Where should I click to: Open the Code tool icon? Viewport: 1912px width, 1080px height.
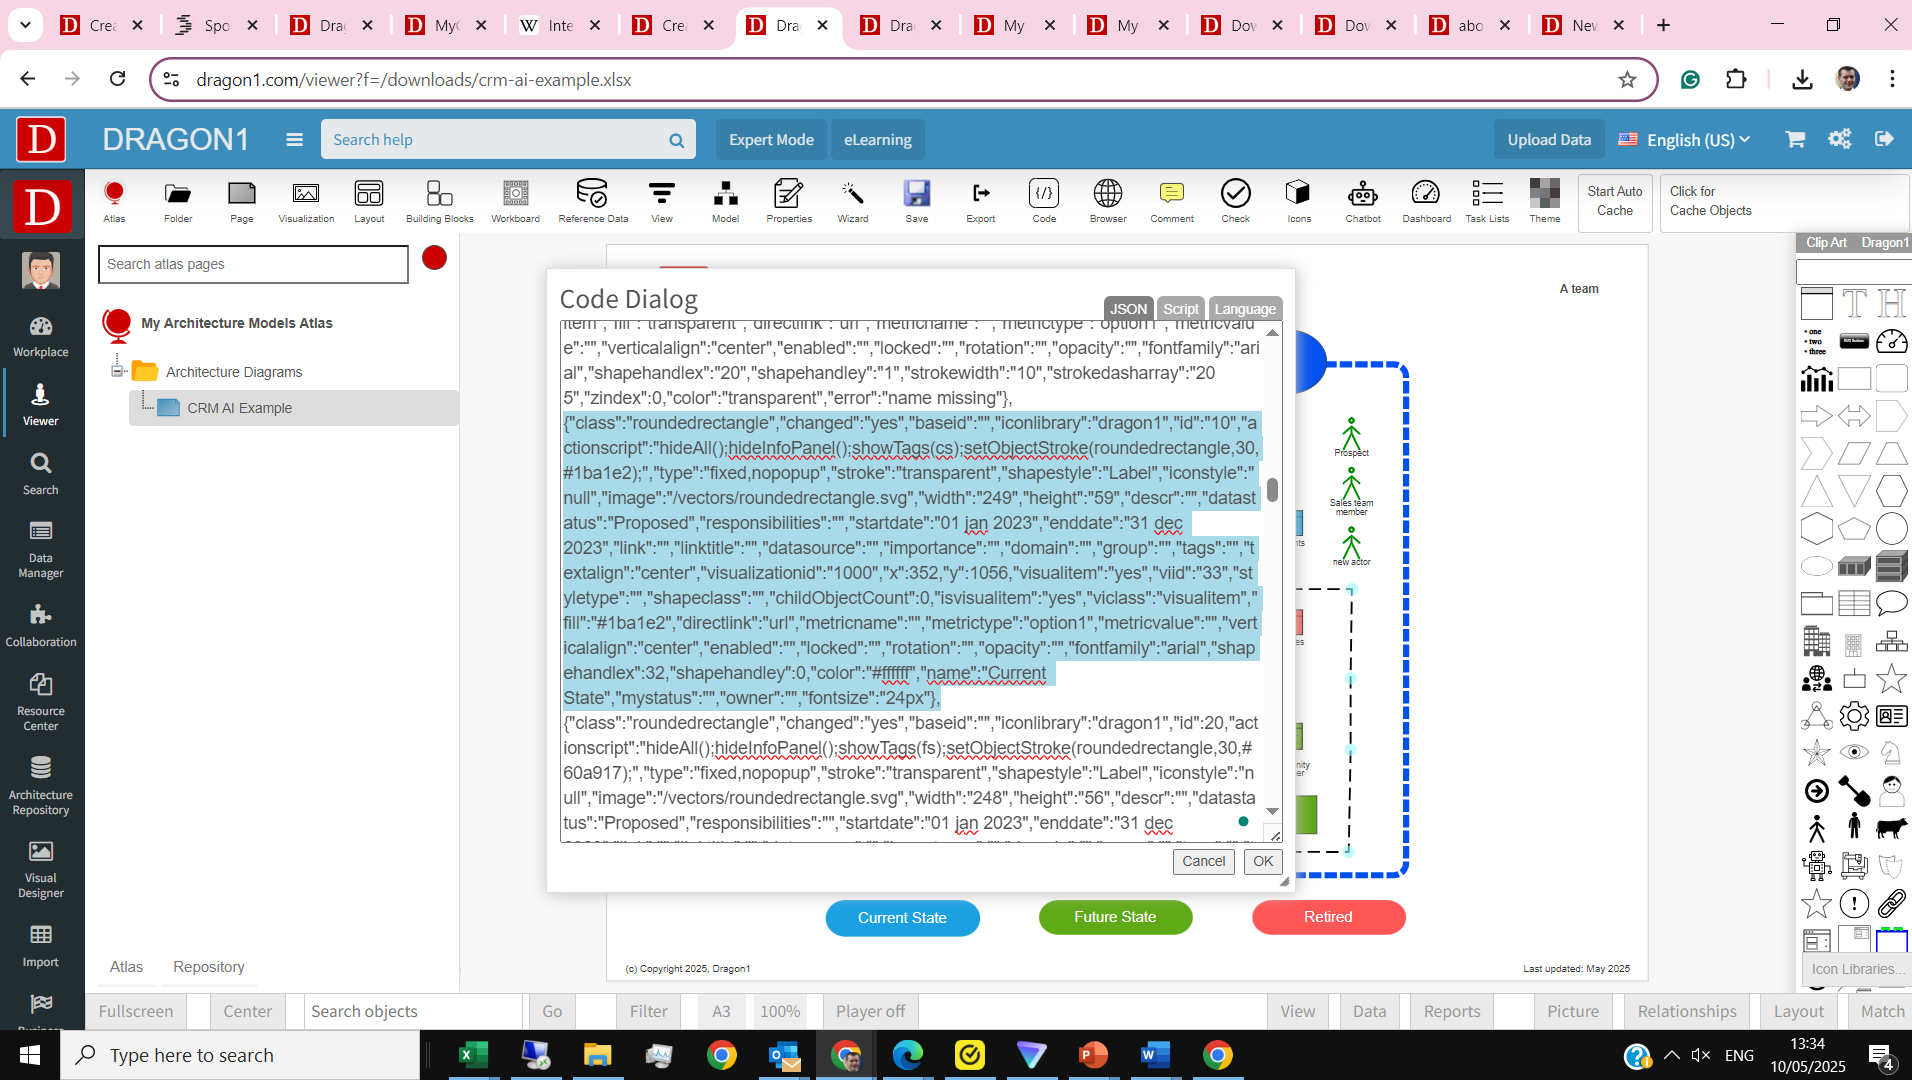click(x=1044, y=201)
